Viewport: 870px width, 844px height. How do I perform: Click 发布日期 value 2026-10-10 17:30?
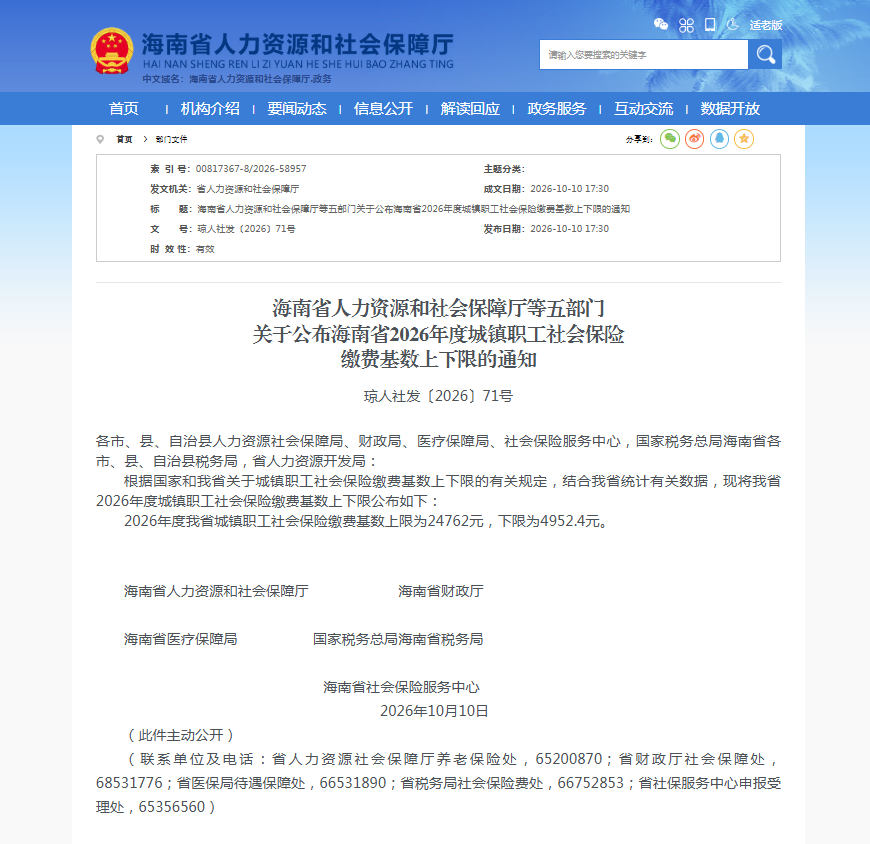(569, 229)
